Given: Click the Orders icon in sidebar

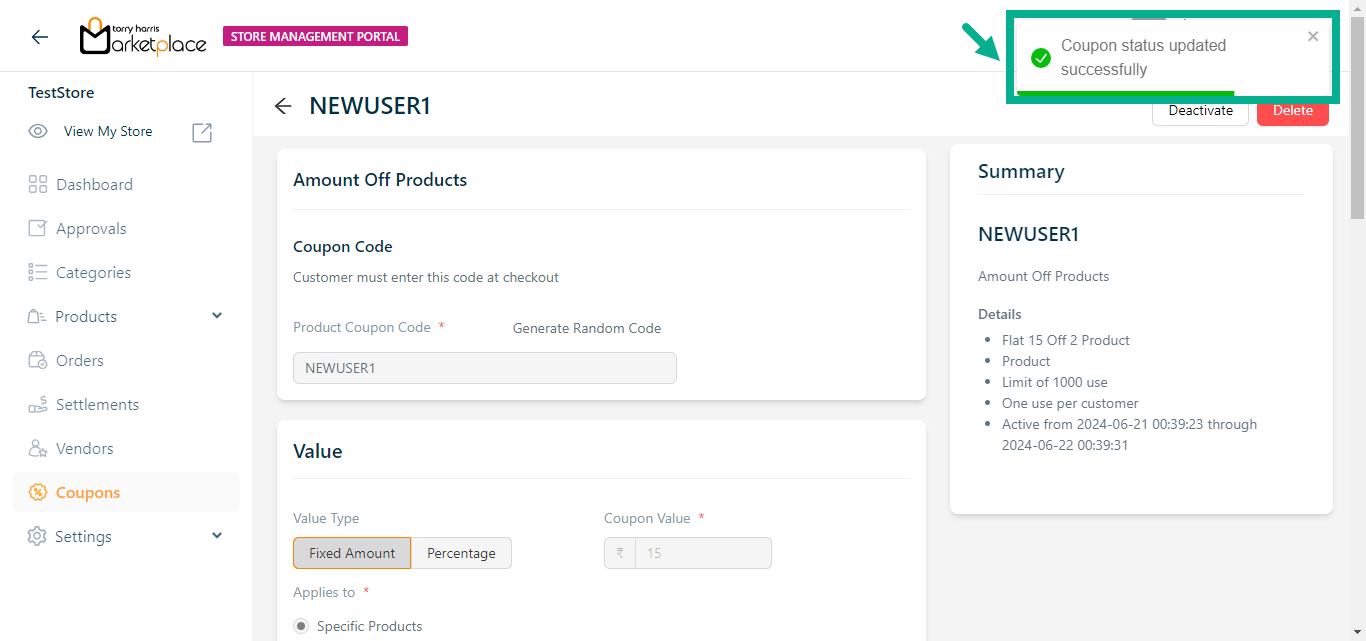Looking at the screenshot, I should [x=38, y=360].
